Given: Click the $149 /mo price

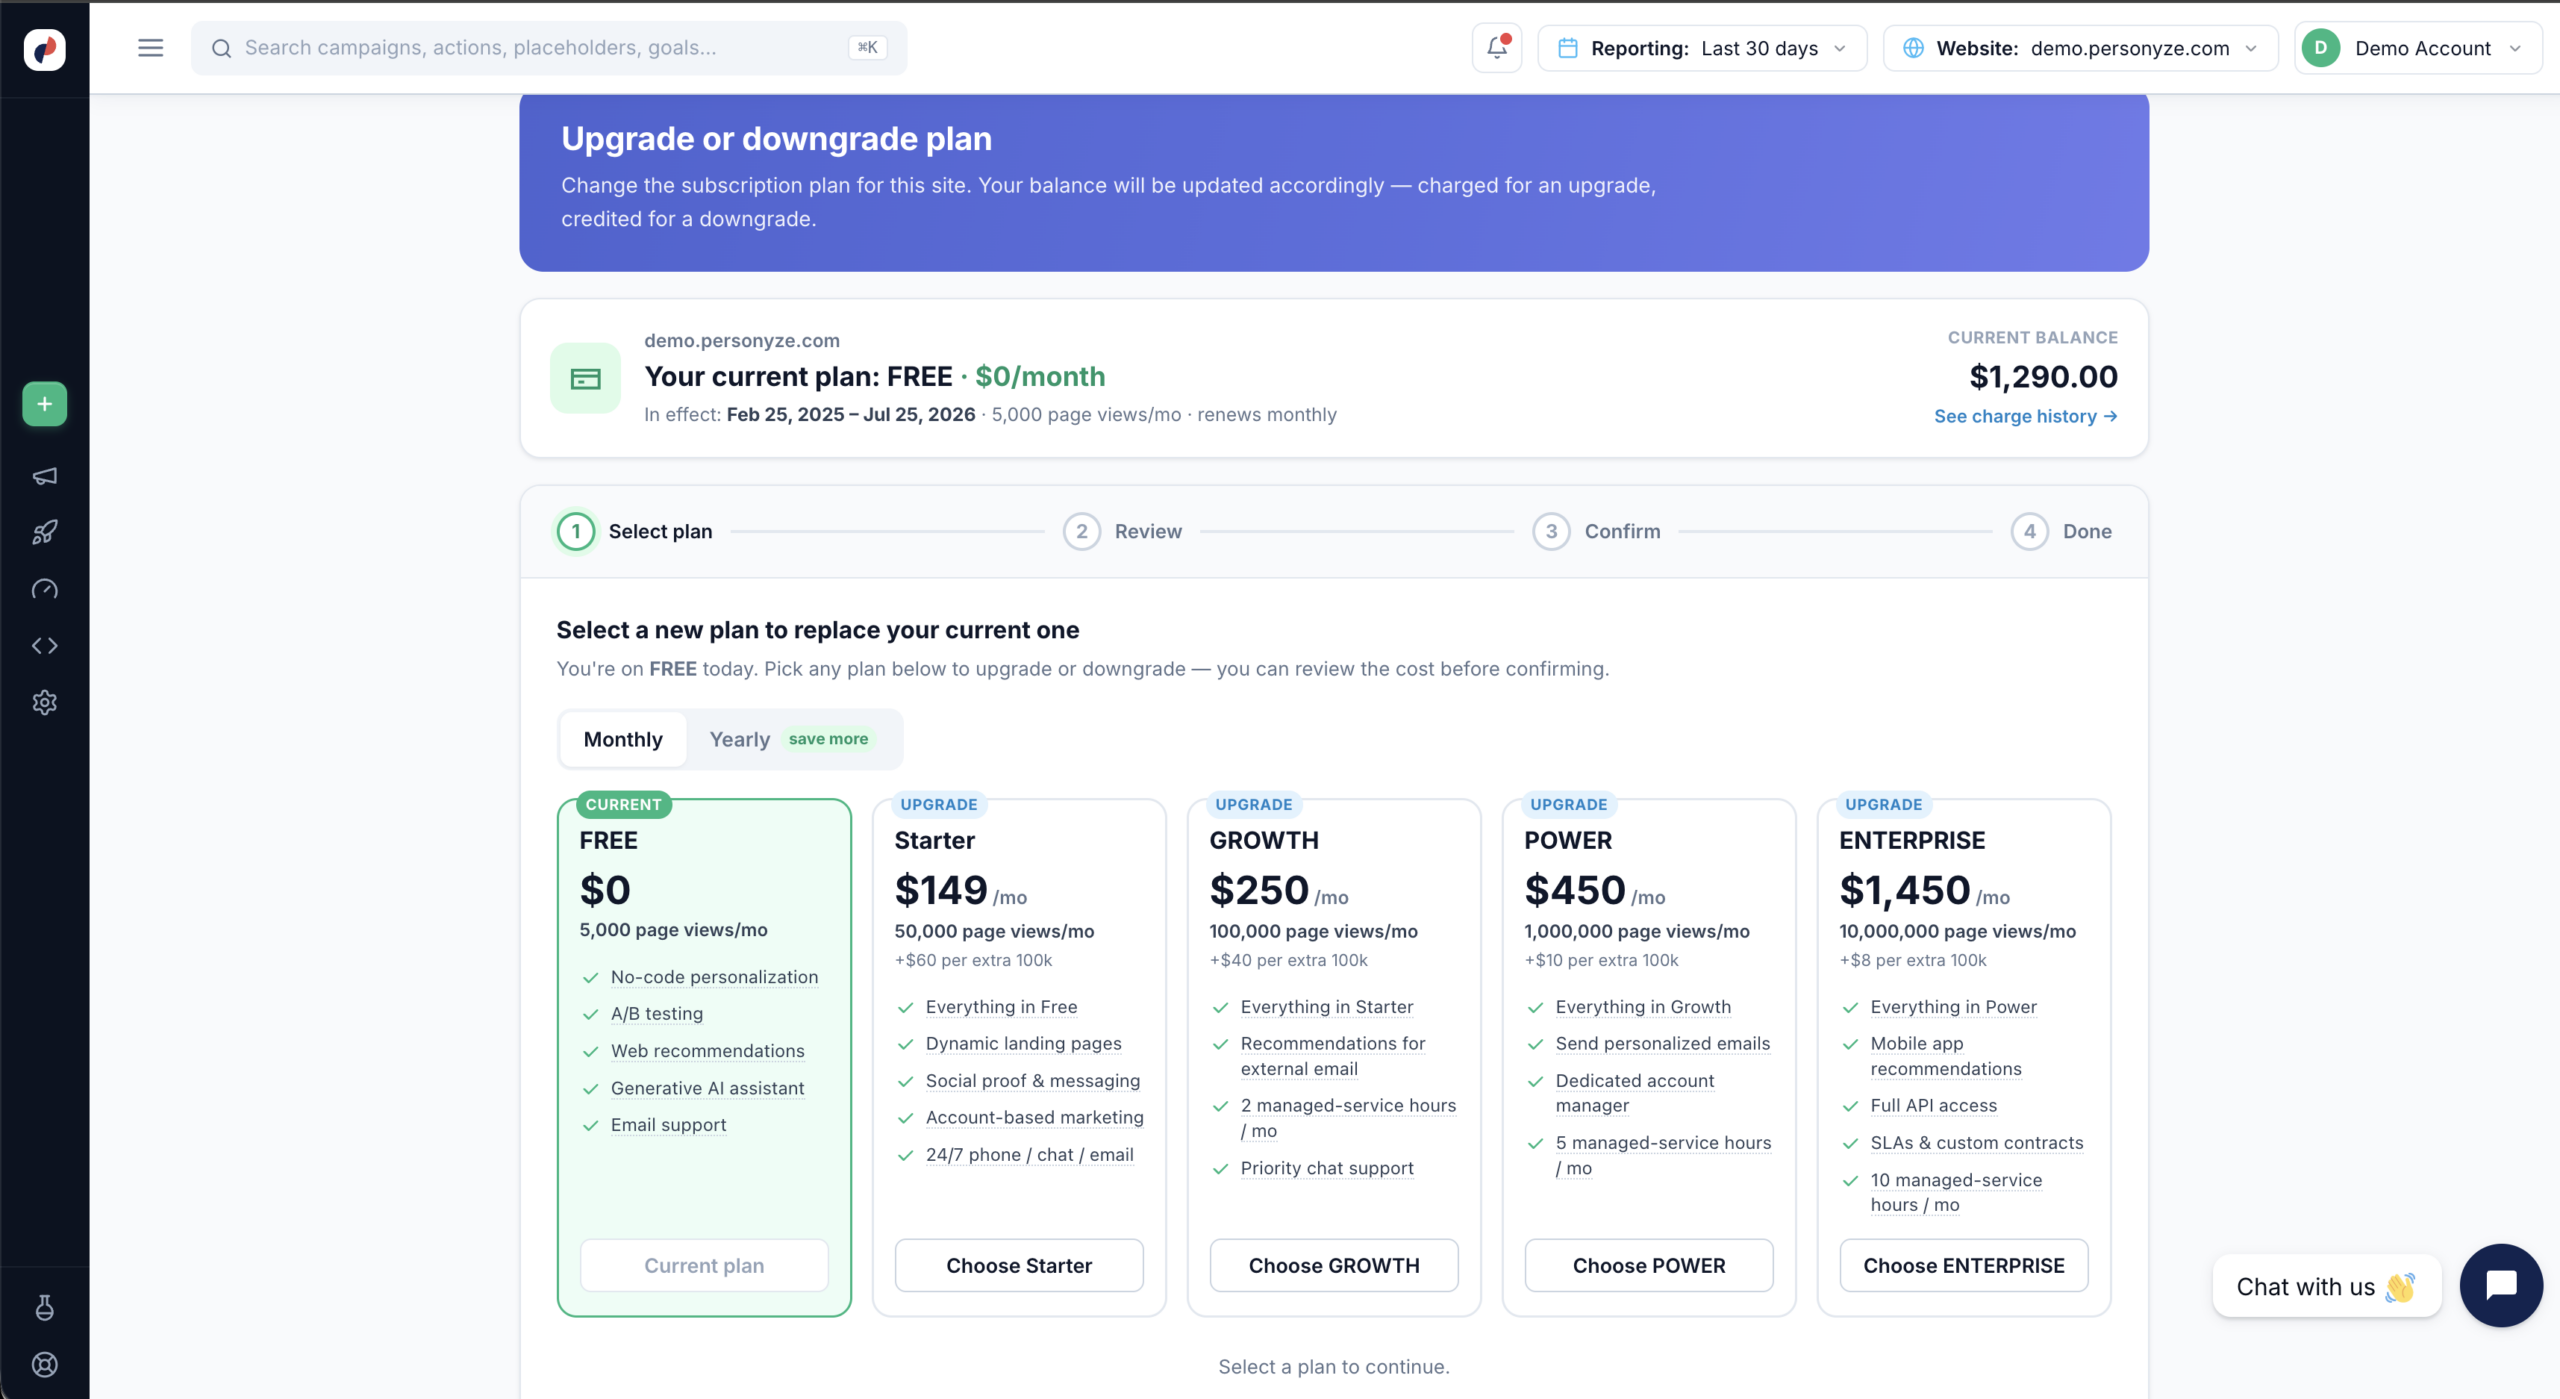Looking at the screenshot, I should click(960, 891).
